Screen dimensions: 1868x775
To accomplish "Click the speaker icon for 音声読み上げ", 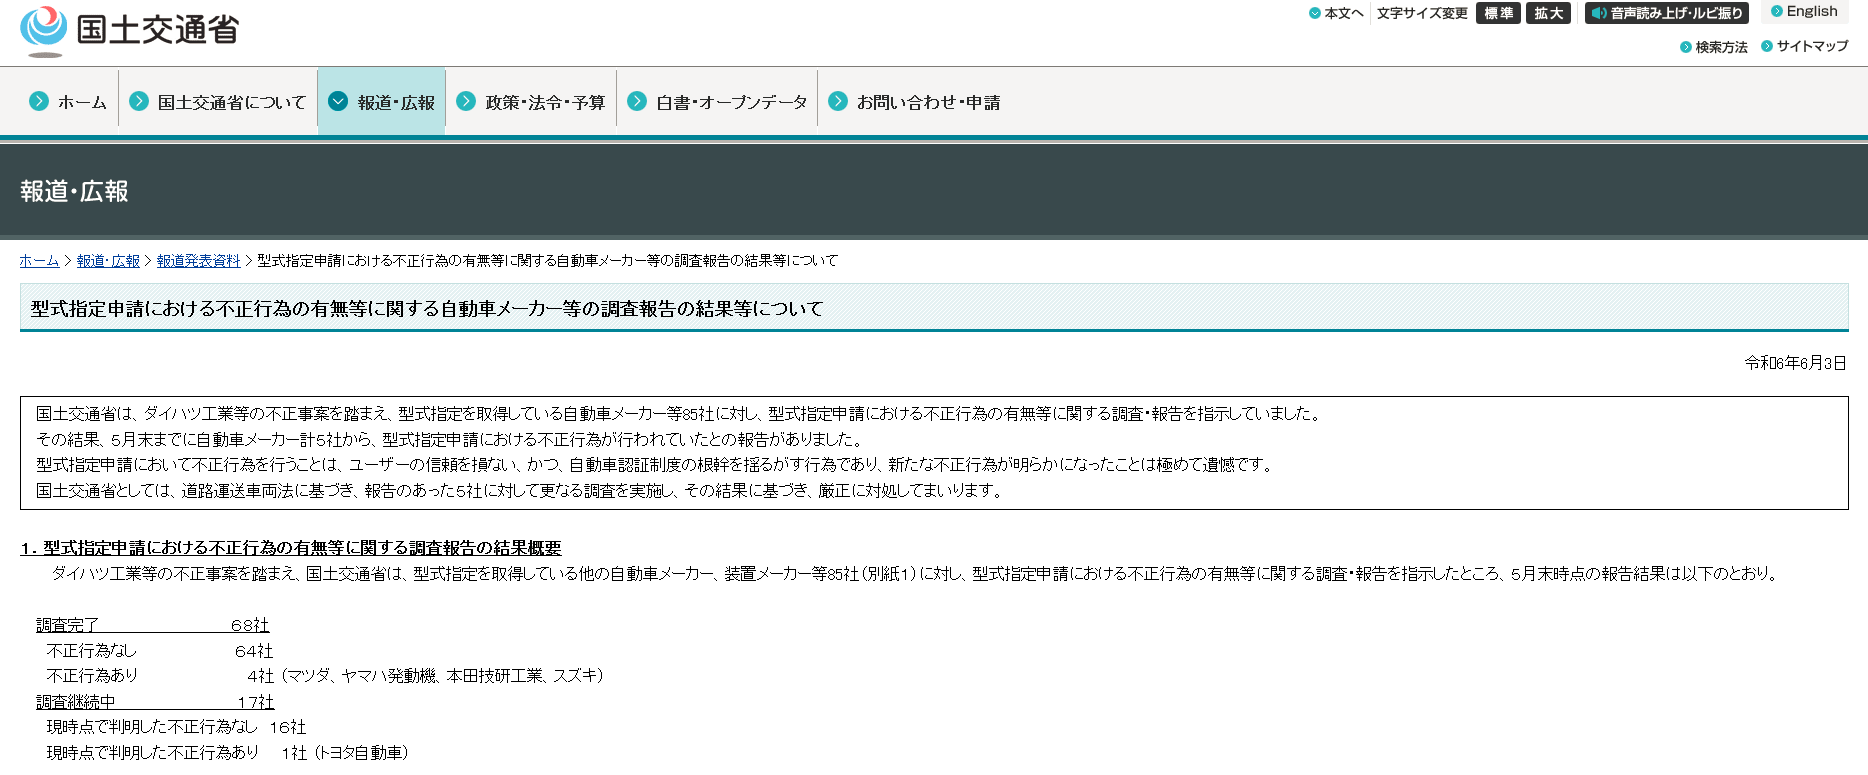I will [x=1600, y=13].
